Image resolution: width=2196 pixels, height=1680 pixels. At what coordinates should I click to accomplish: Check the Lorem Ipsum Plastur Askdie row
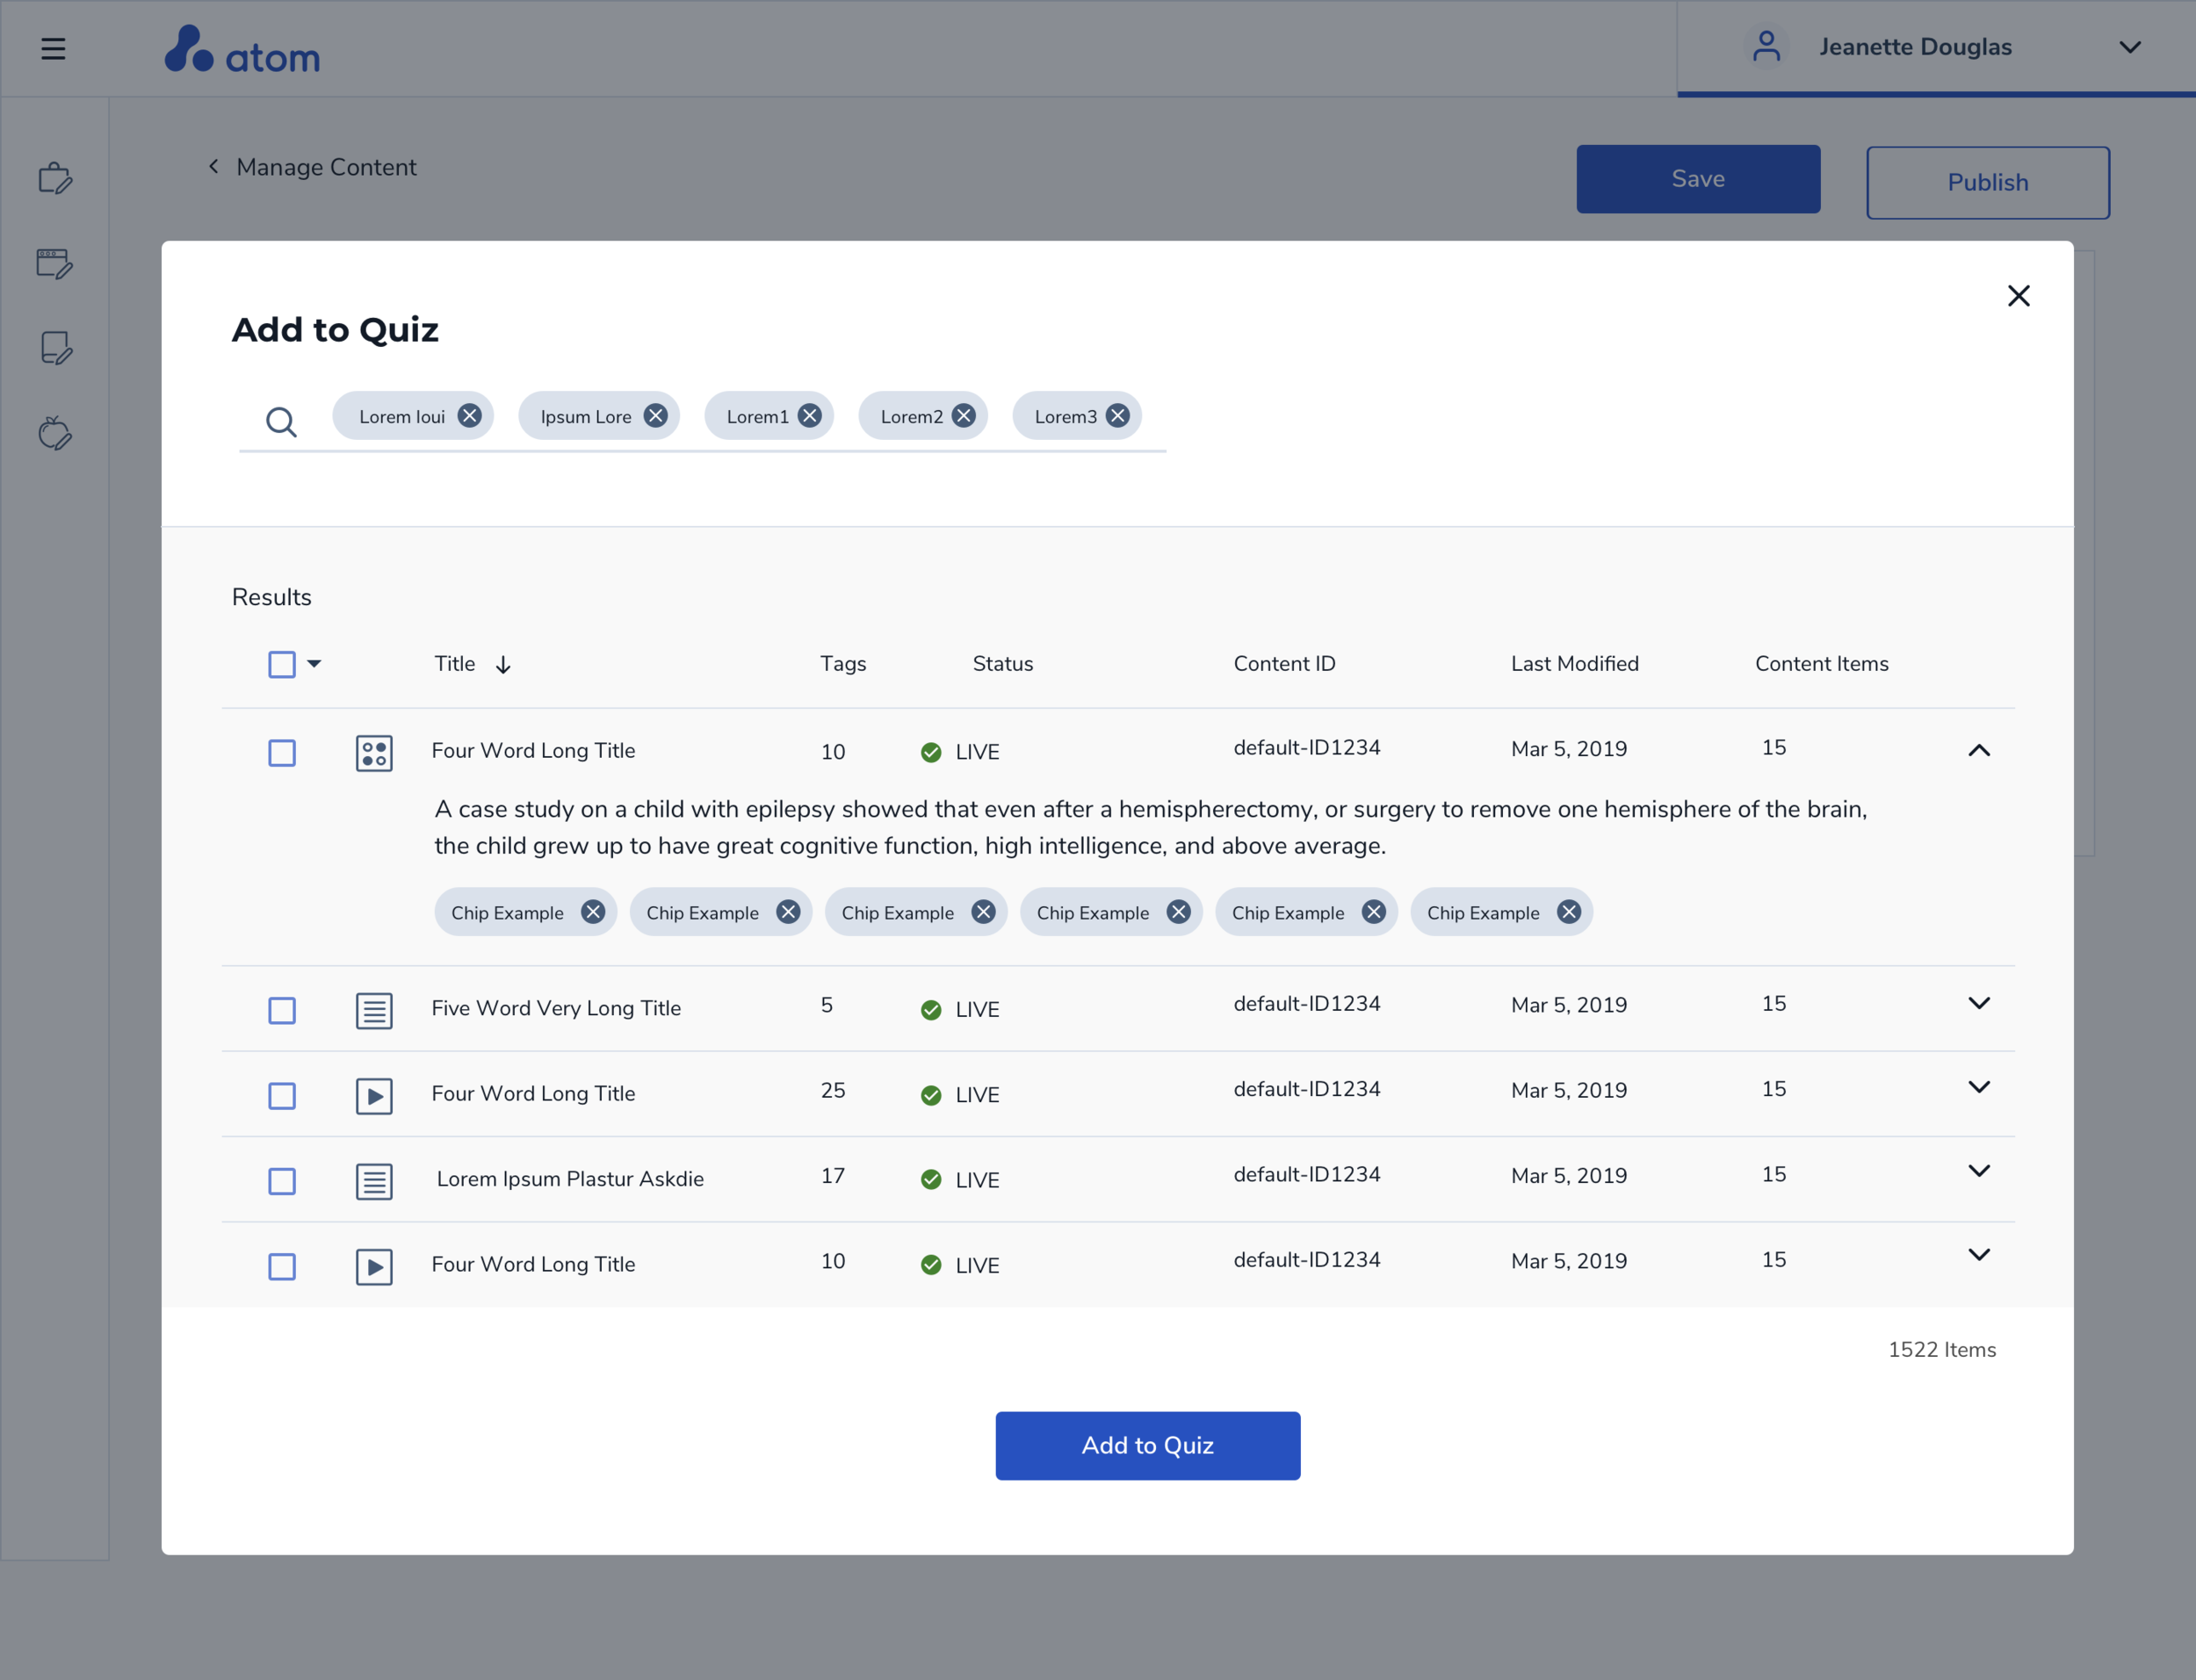[282, 1181]
